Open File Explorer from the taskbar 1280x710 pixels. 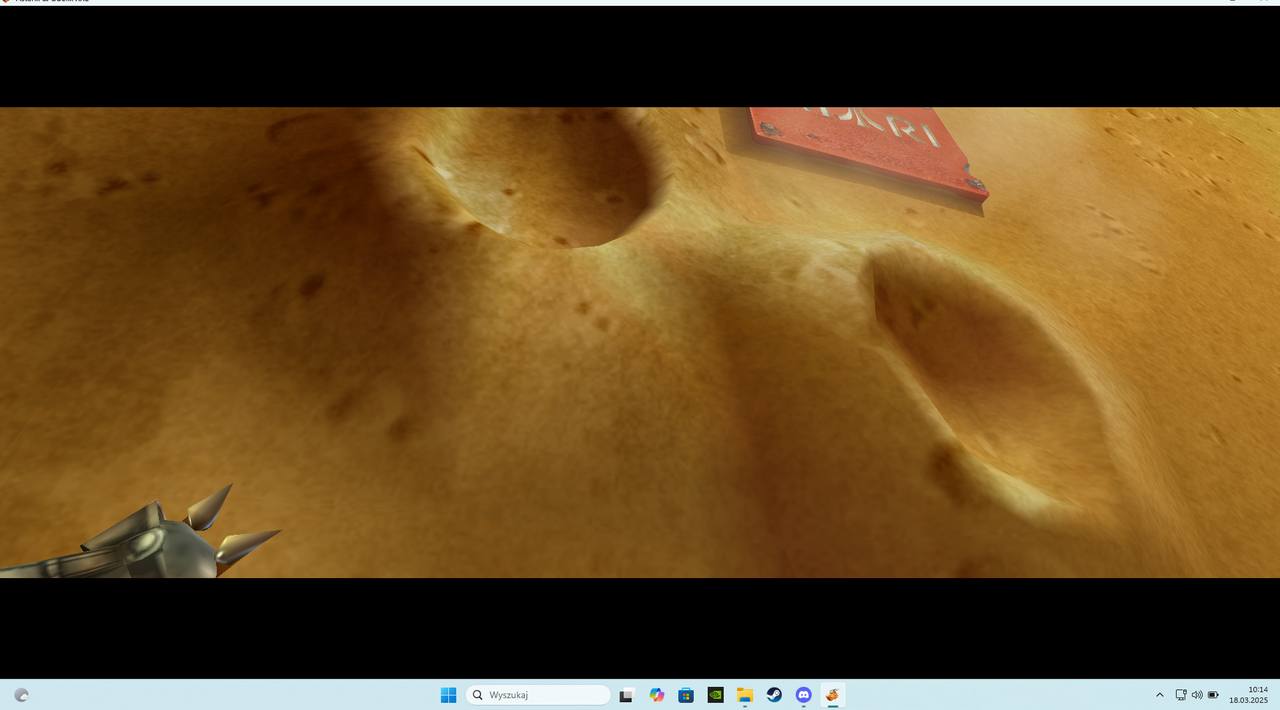coord(745,695)
